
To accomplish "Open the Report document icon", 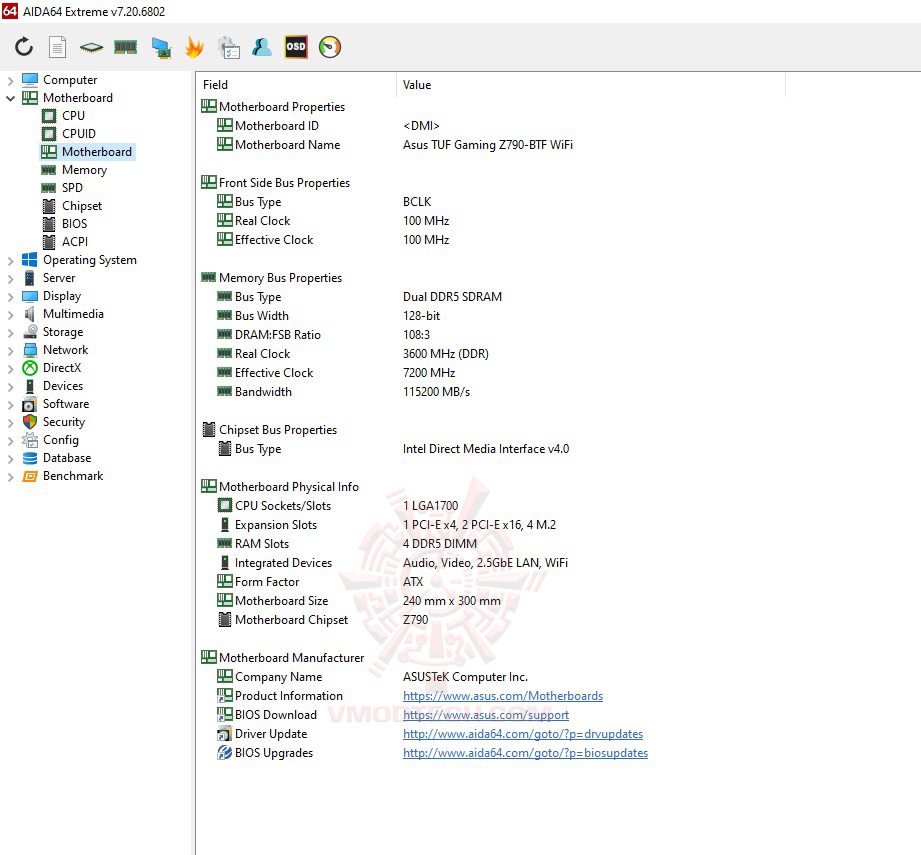I will [x=57, y=47].
